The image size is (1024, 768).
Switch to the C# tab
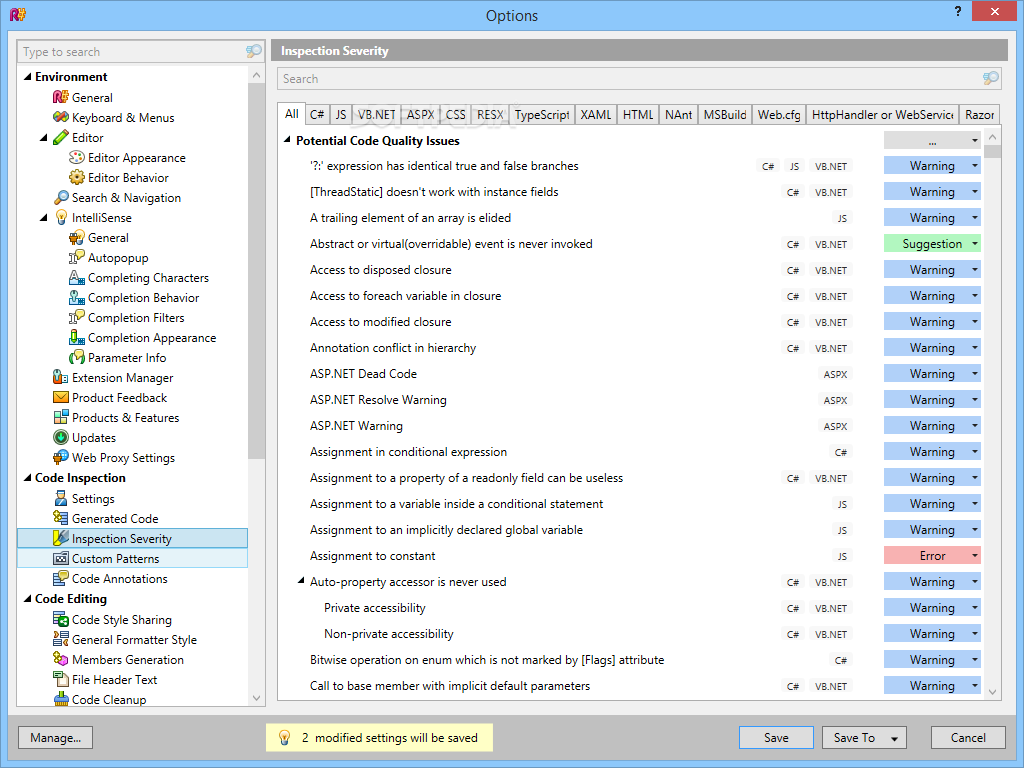click(317, 114)
